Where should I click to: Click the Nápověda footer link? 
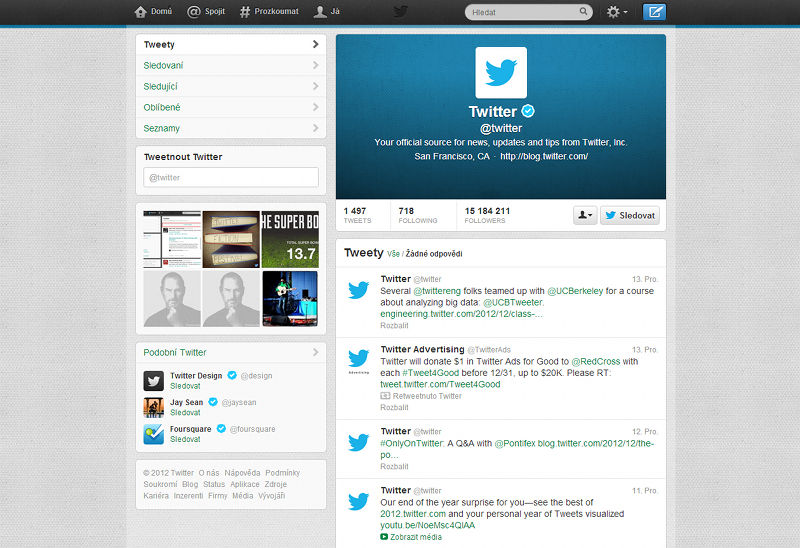click(242, 473)
